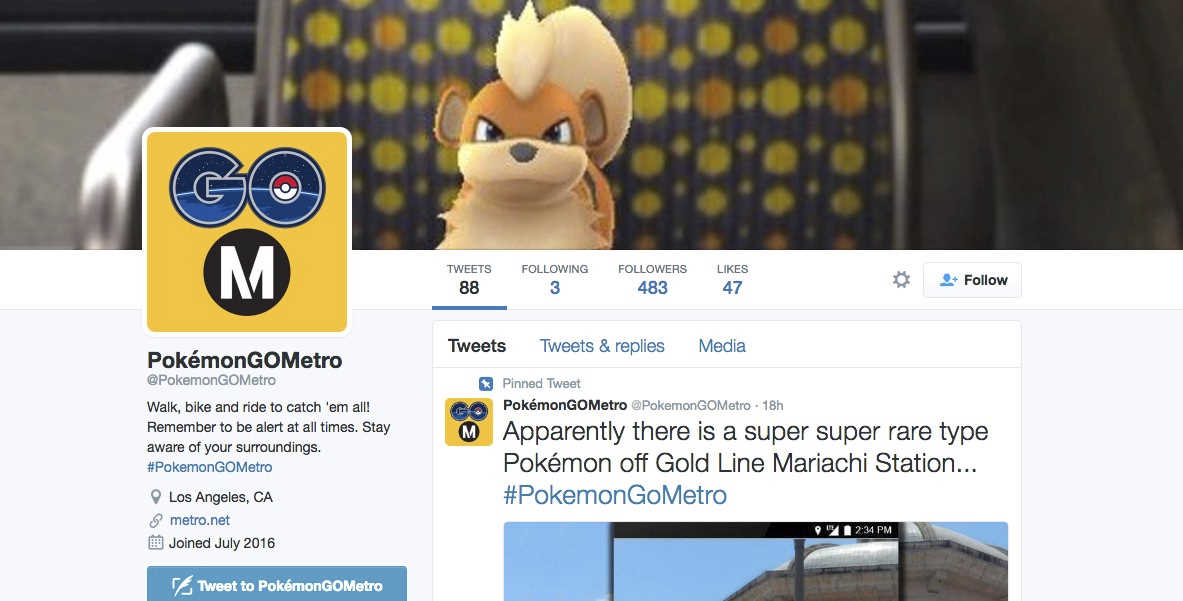
Task: Click Tweet to PokémonGOMetro button
Action: tap(277, 584)
